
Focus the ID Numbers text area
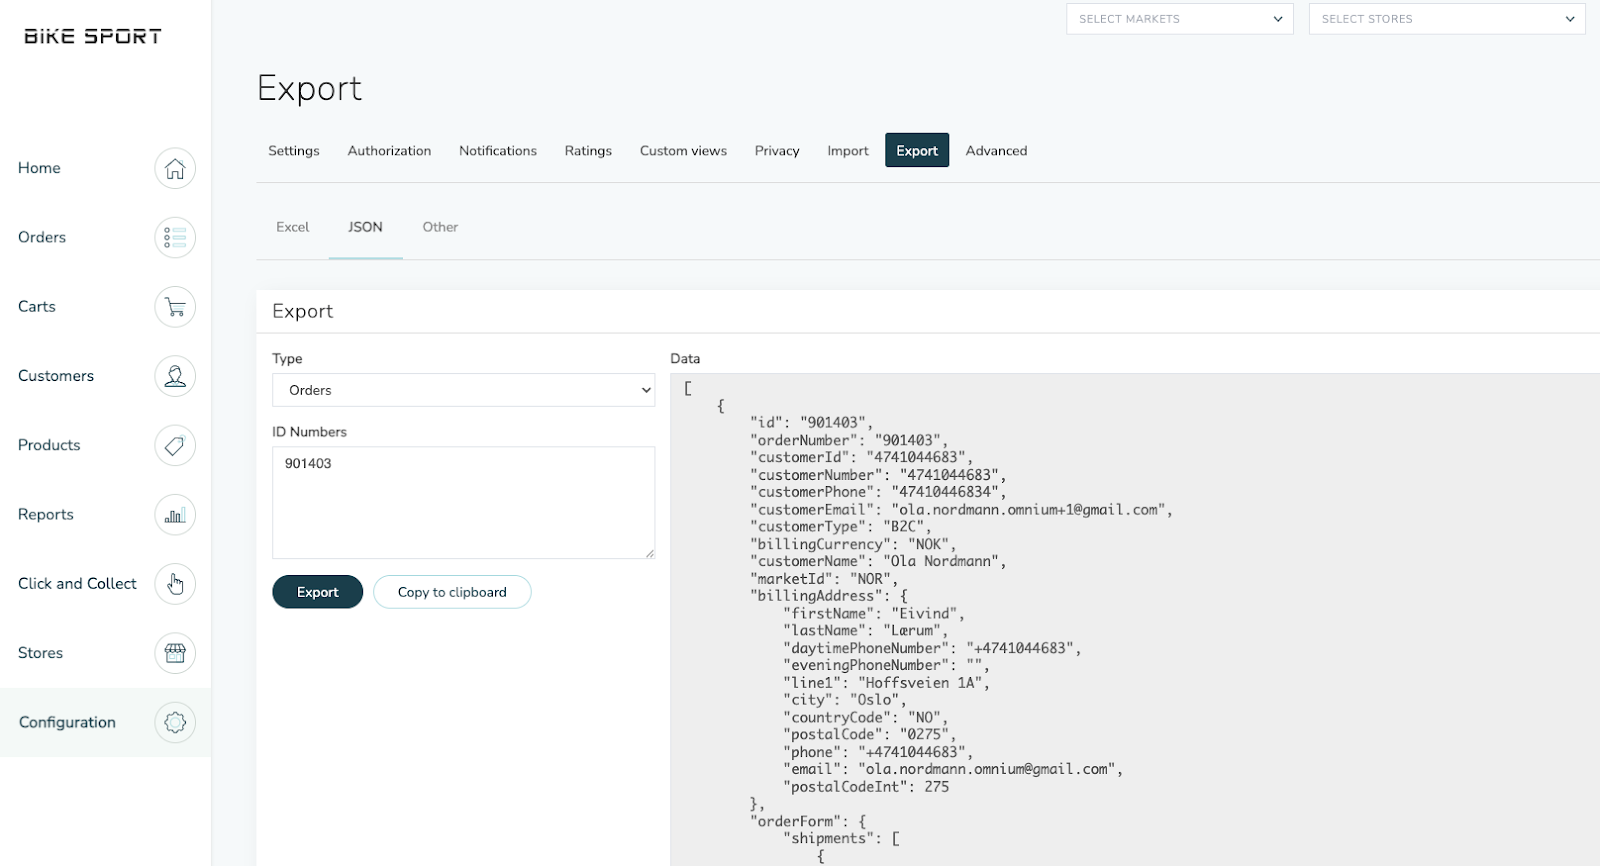(464, 502)
